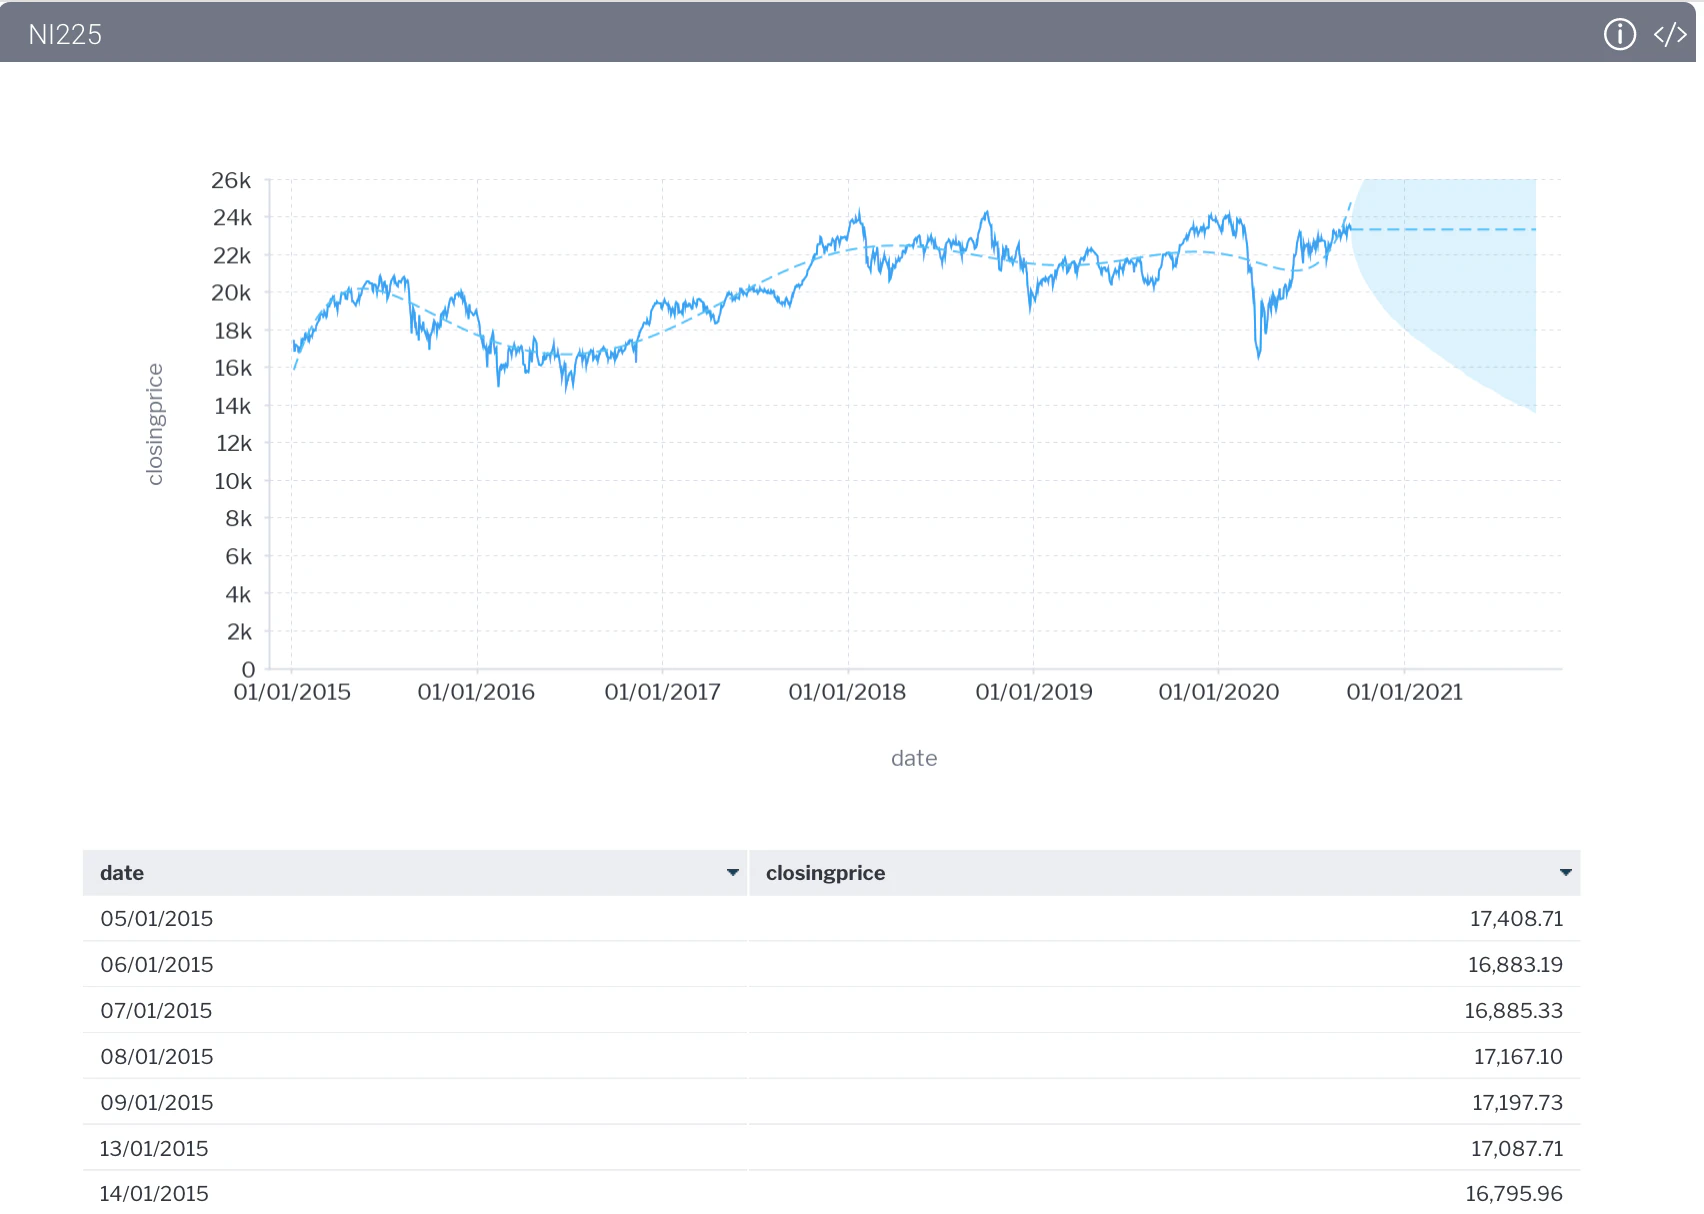This screenshot has width=1704, height=1214.
Task: Click the dashed horizontal forecast line
Action: pos(1443,230)
